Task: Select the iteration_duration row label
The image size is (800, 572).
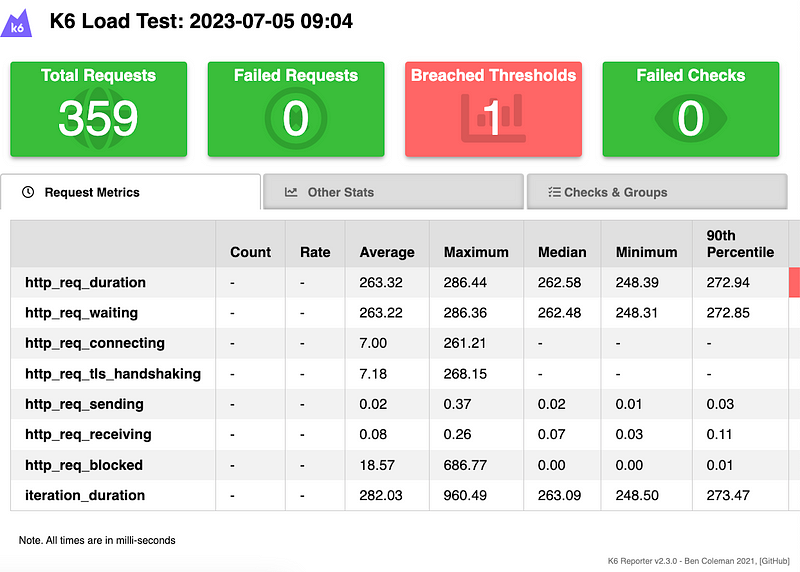Action: pyautogui.click(x=85, y=495)
